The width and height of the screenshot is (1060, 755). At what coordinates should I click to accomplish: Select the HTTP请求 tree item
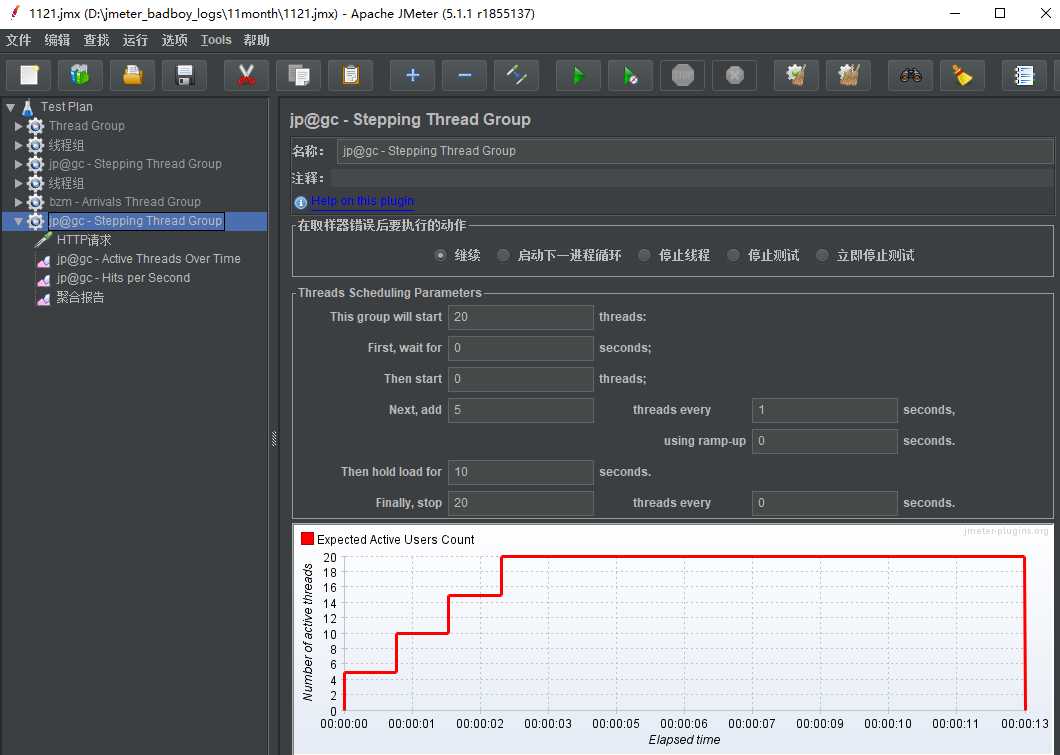(84, 240)
